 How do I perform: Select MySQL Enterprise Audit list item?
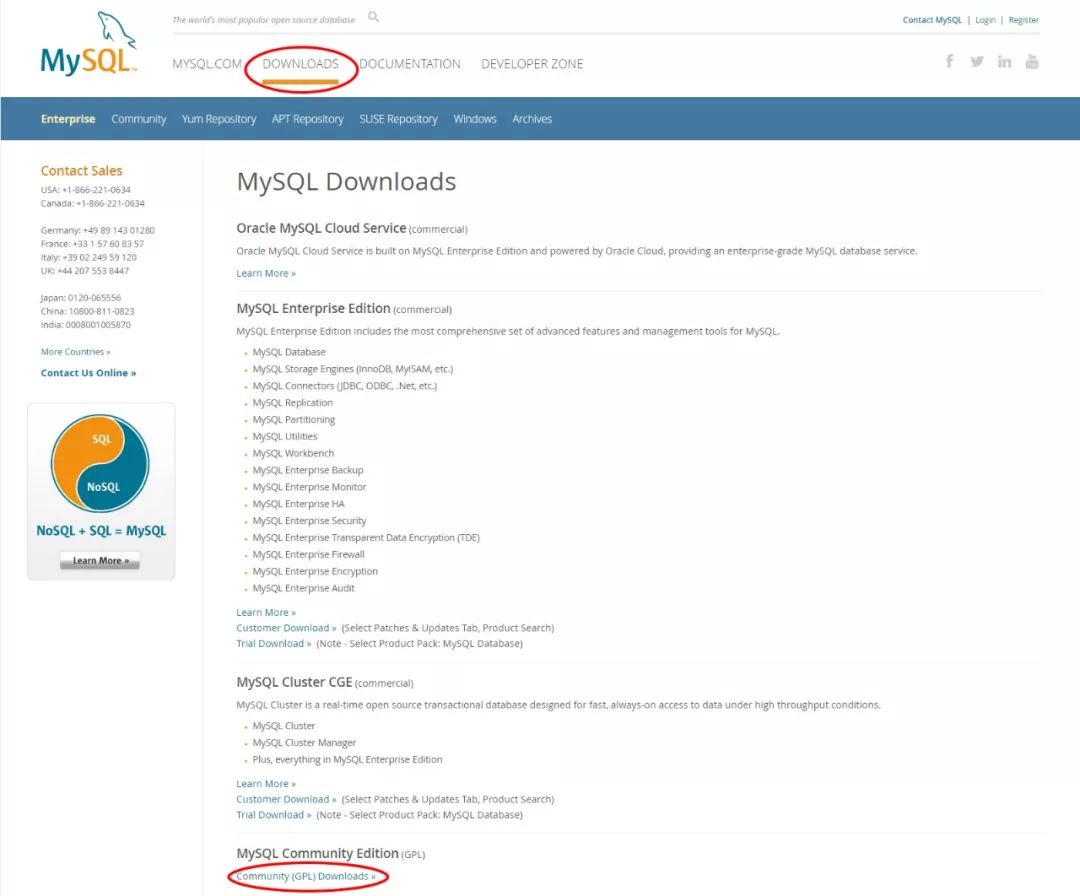coord(303,588)
